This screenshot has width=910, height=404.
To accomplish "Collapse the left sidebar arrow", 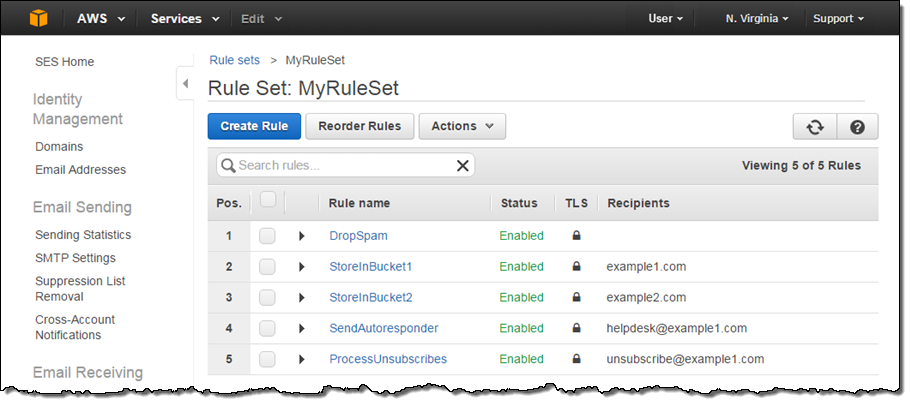I will [x=185, y=84].
